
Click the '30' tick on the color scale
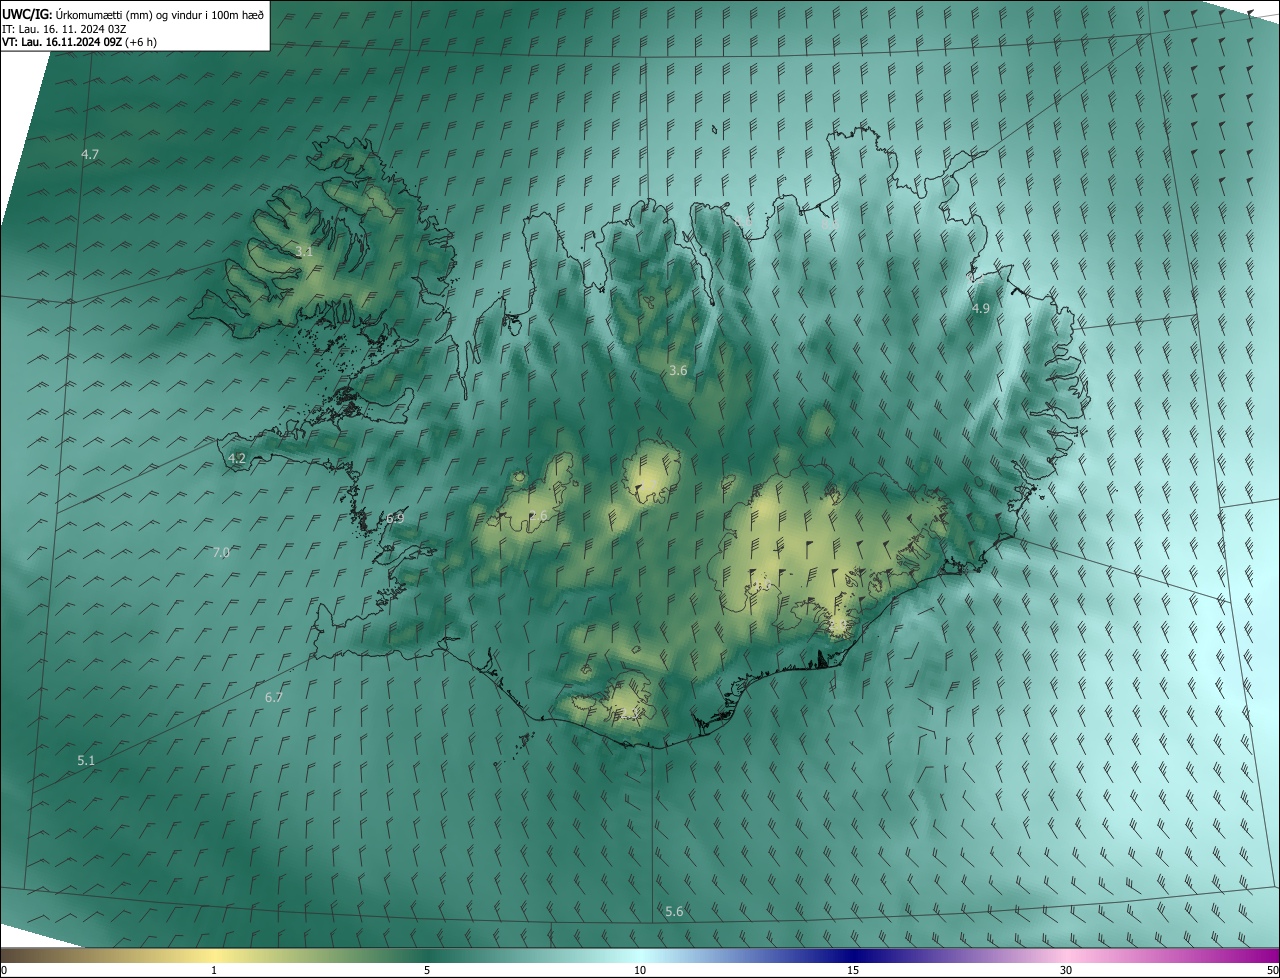coord(1066,971)
